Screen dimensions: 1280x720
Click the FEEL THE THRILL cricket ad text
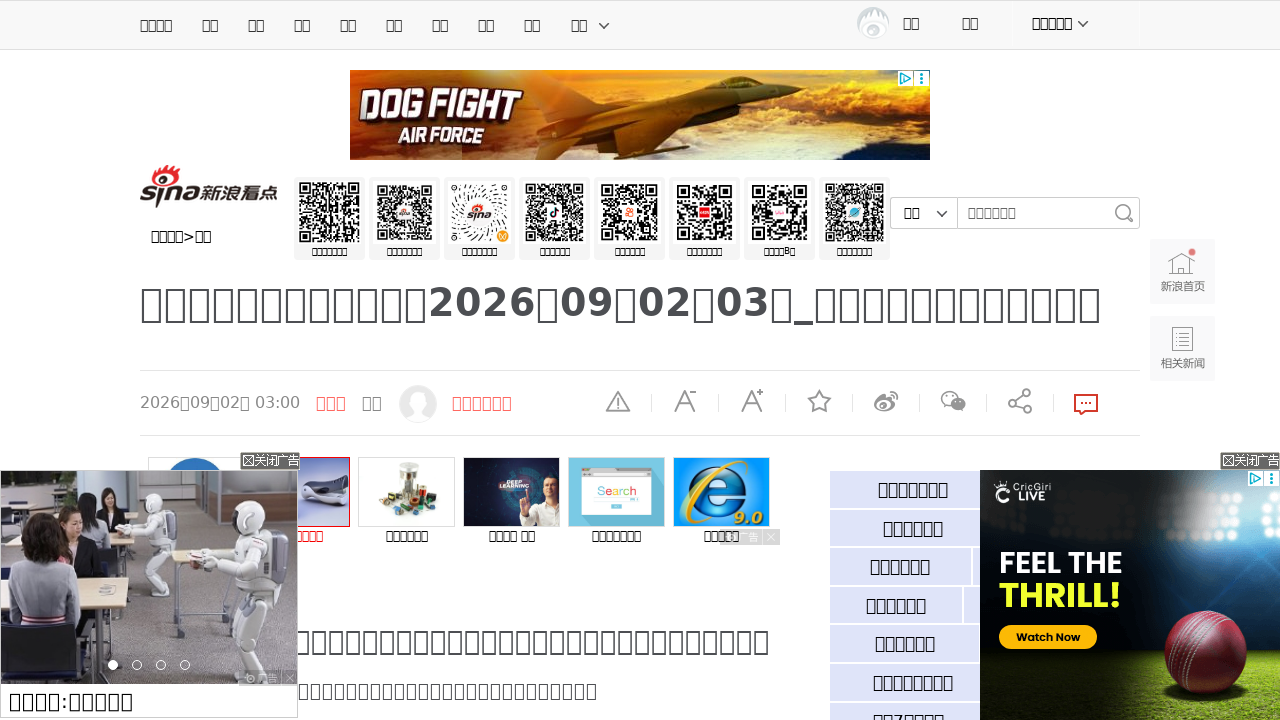[1060, 580]
